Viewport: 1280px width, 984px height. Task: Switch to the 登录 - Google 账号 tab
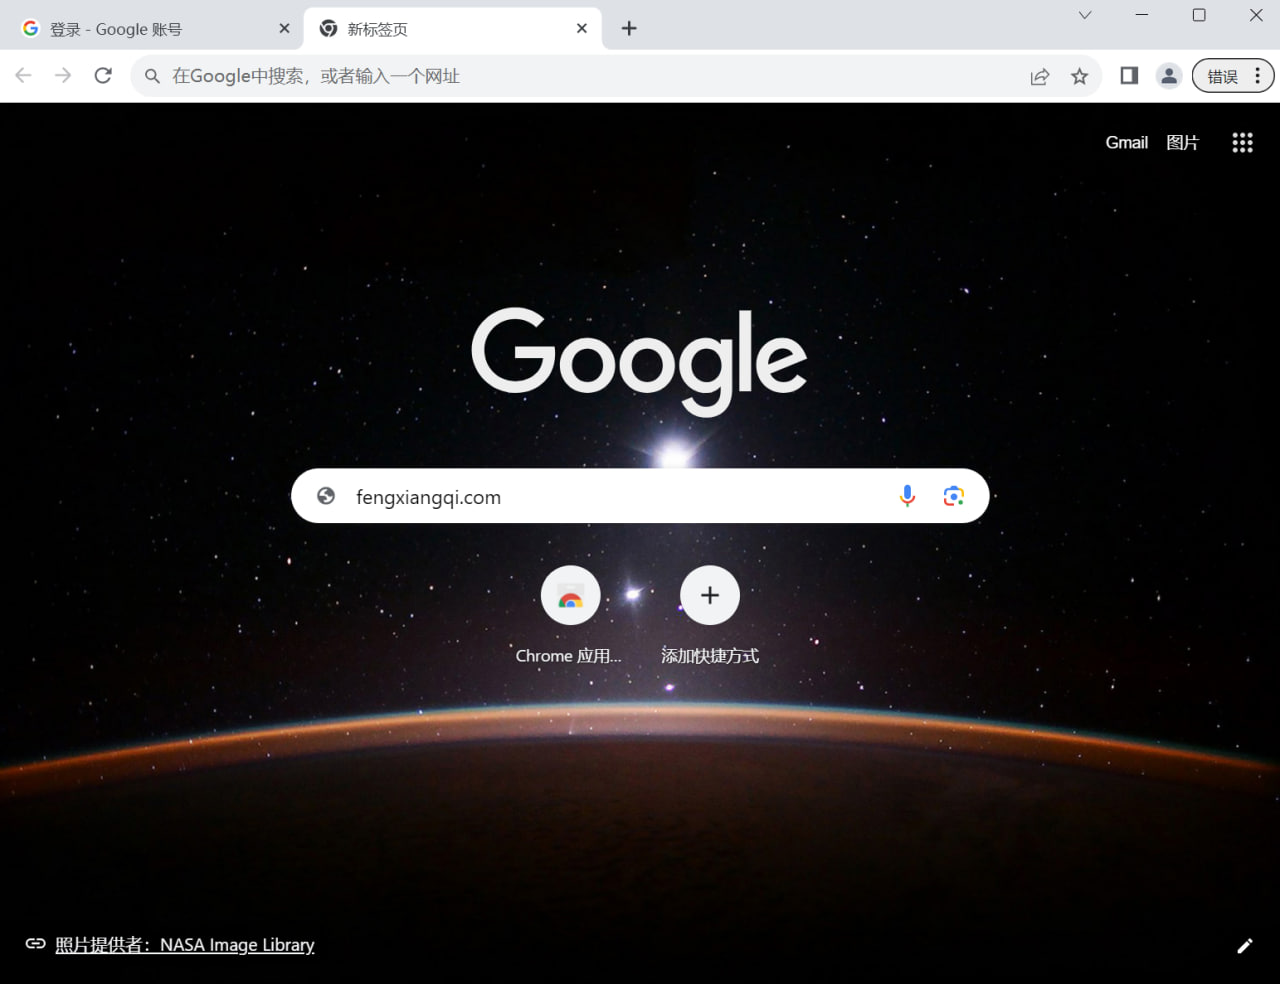[x=151, y=29]
